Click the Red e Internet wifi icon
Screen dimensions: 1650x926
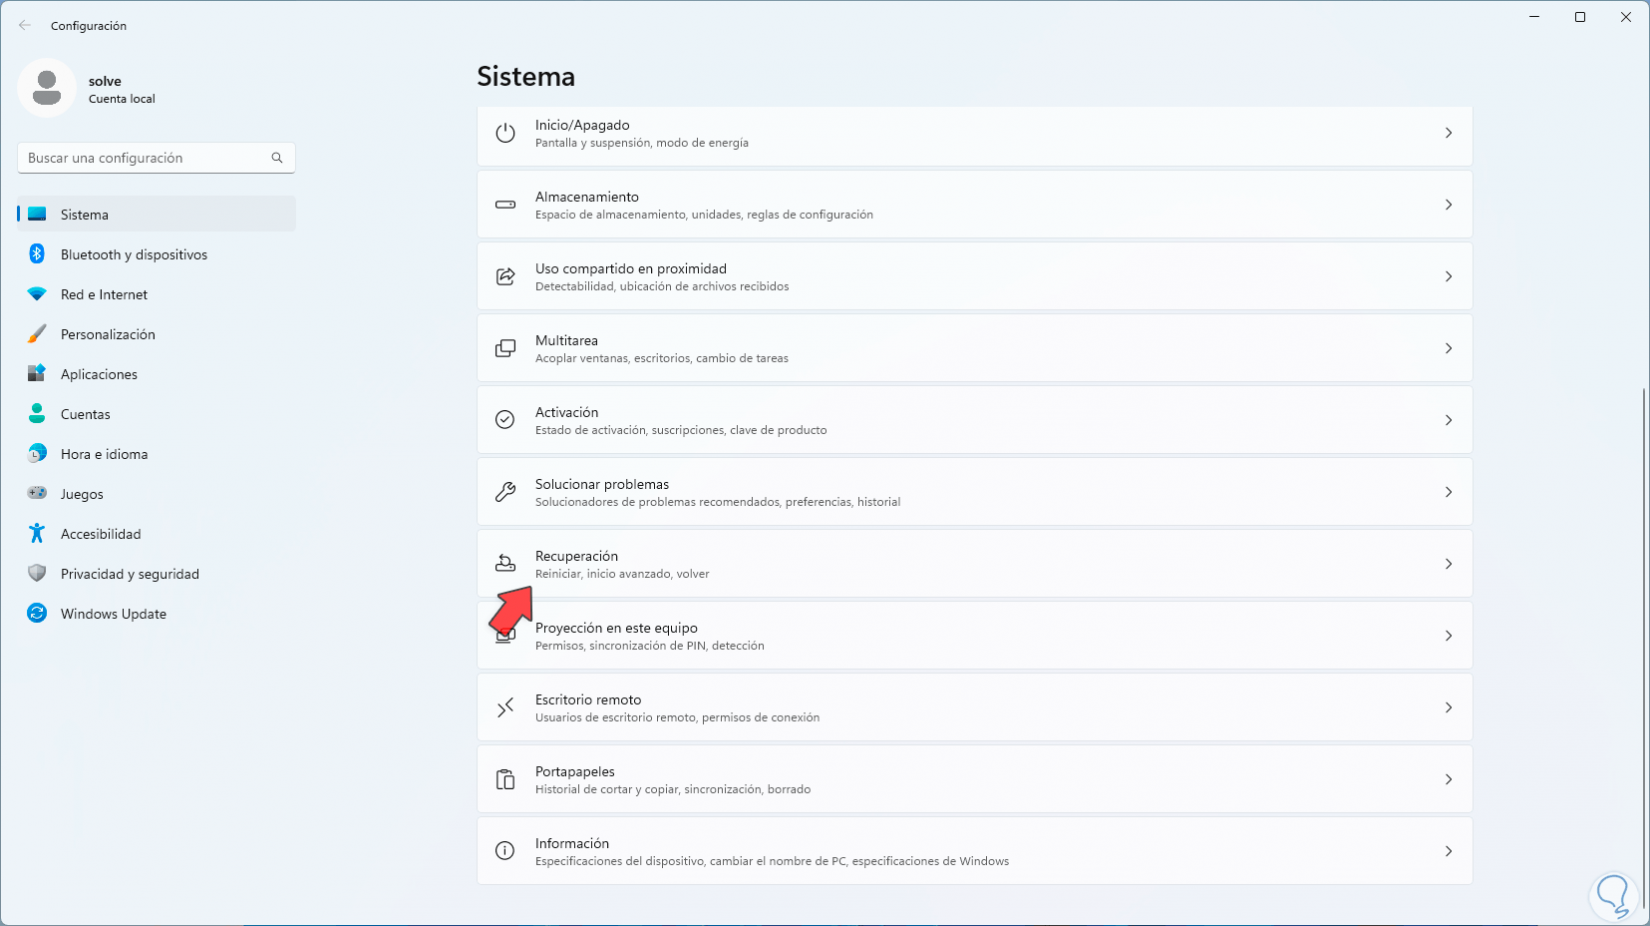tap(37, 294)
